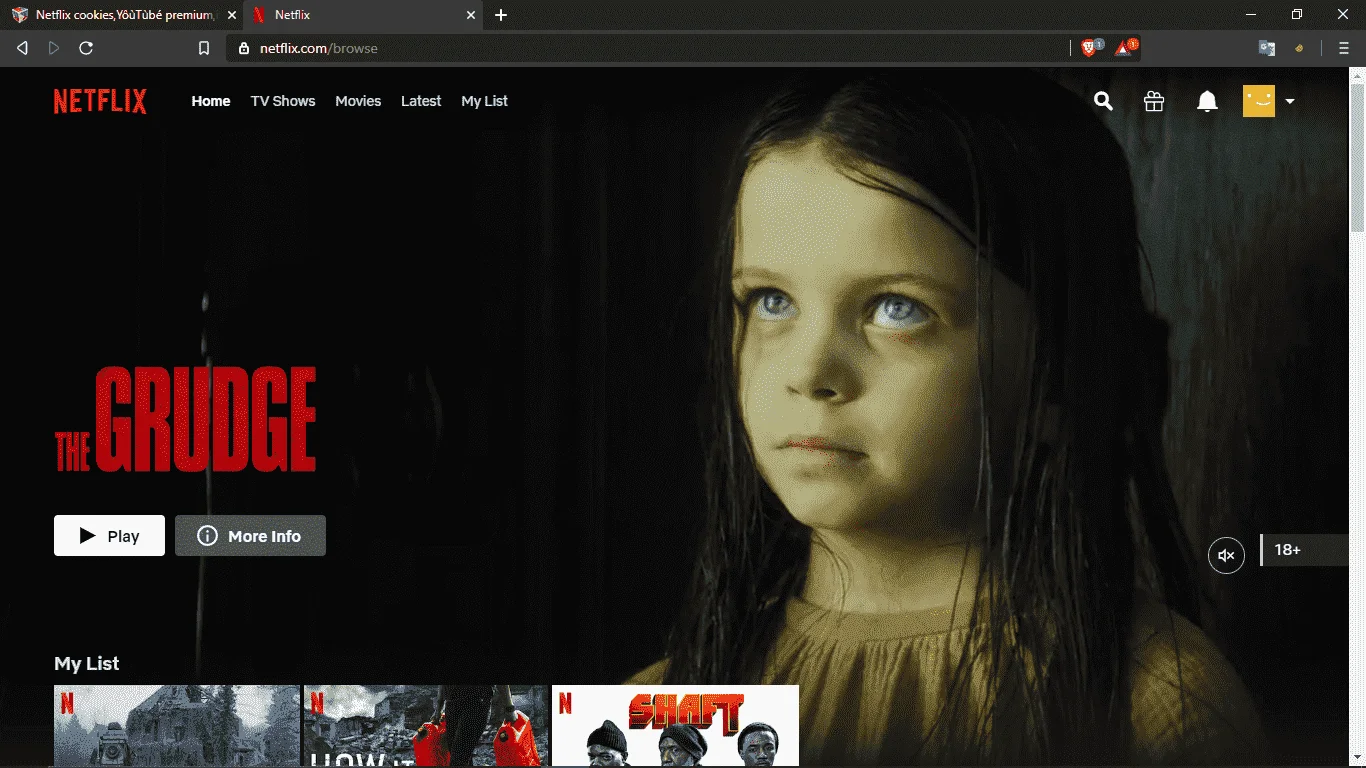Go back in the browser
The height and width of the screenshot is (768, 1366).
[x=22, y=48]
